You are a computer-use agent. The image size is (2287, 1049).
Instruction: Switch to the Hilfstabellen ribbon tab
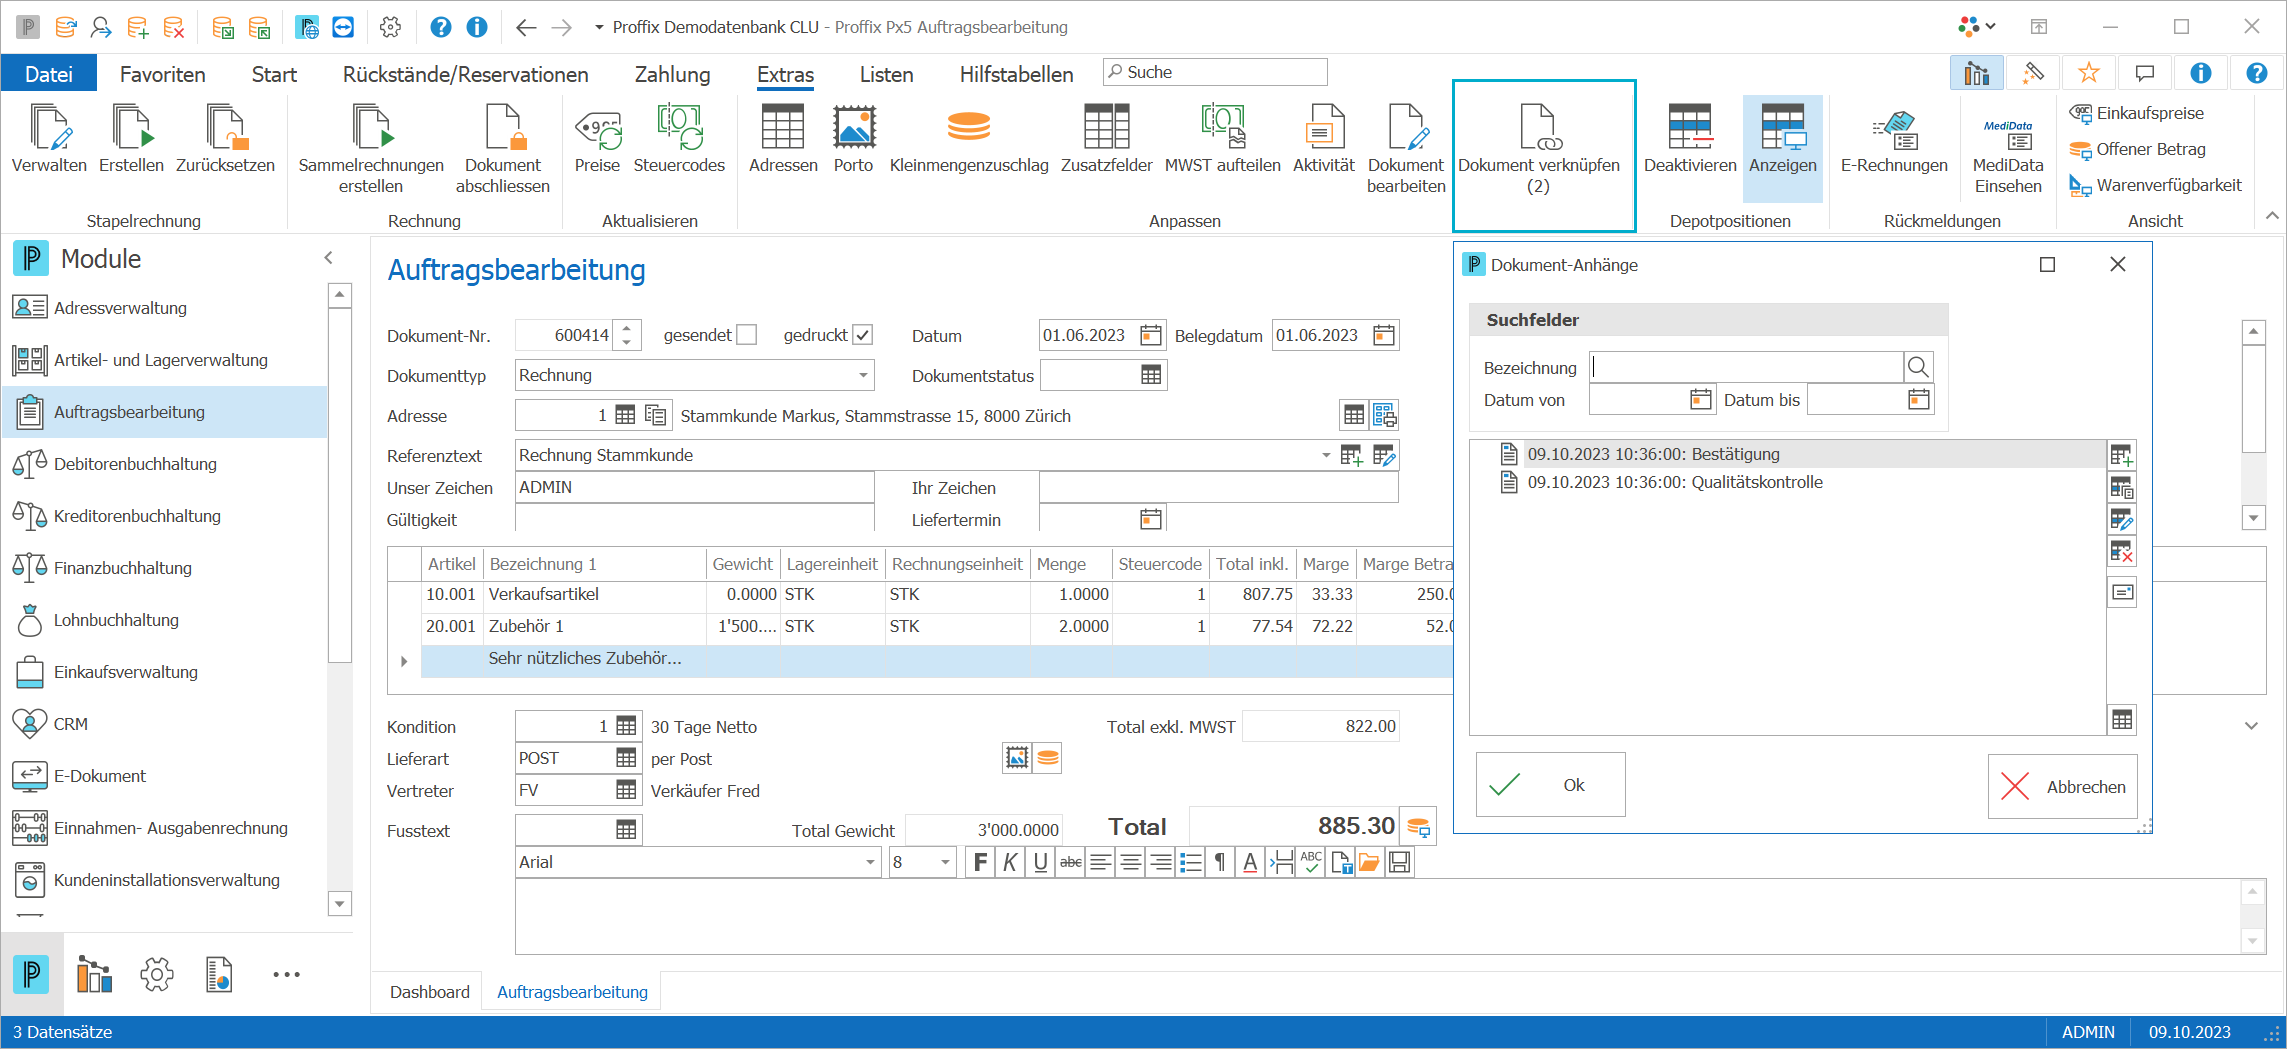pos(1016,74)
